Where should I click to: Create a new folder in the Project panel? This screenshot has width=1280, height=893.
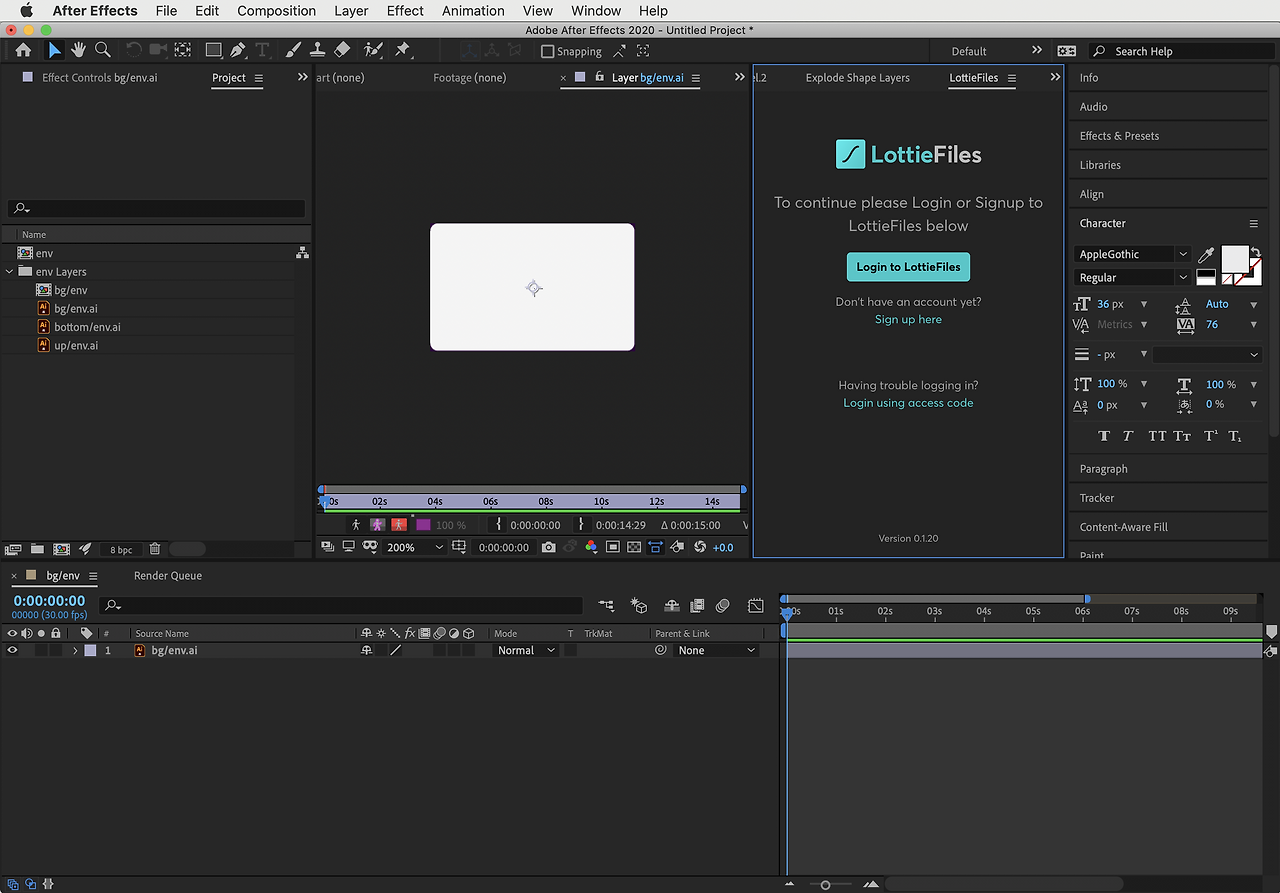pyautogui.click(x=37, y=549)
